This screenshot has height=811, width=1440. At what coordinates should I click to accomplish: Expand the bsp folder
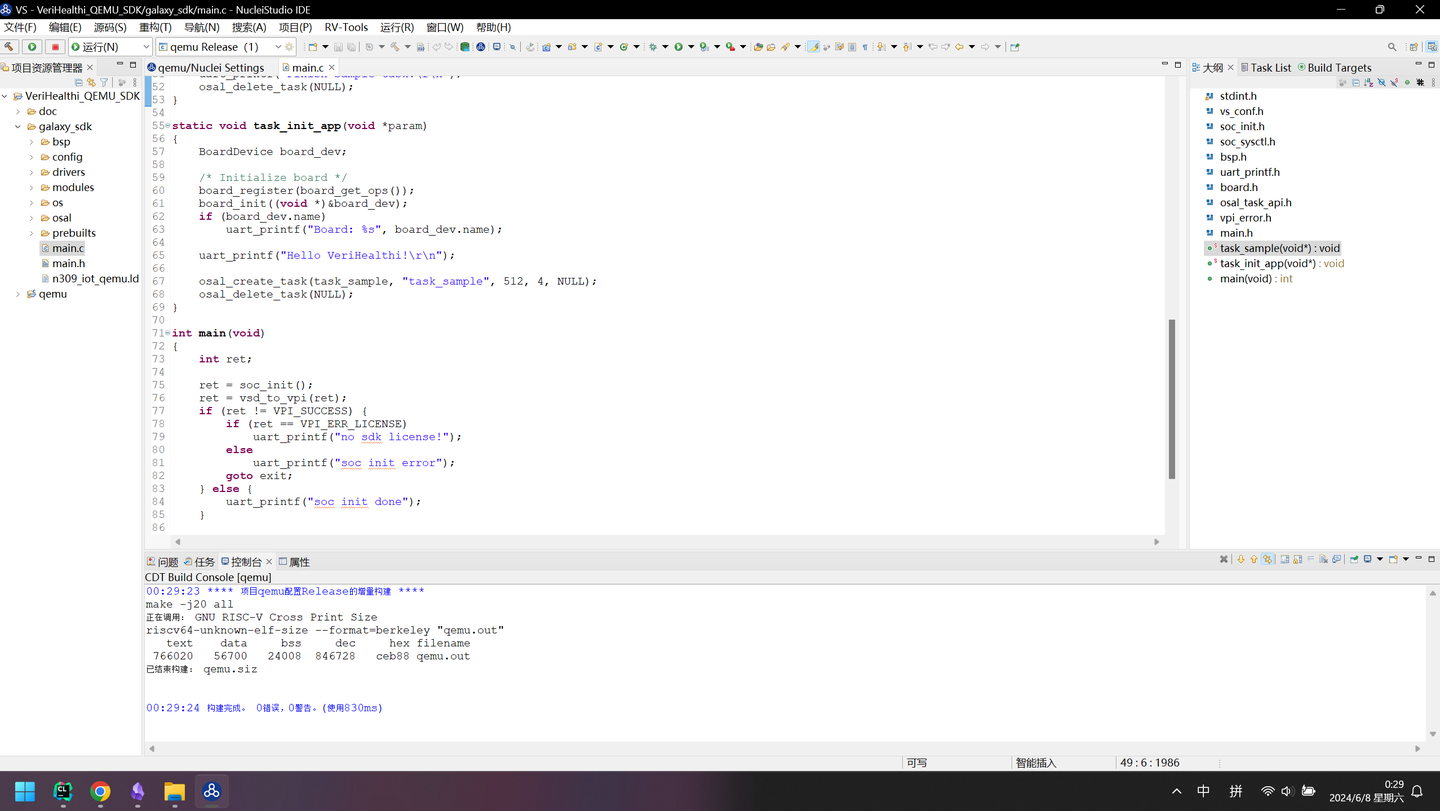coord(32,142)
